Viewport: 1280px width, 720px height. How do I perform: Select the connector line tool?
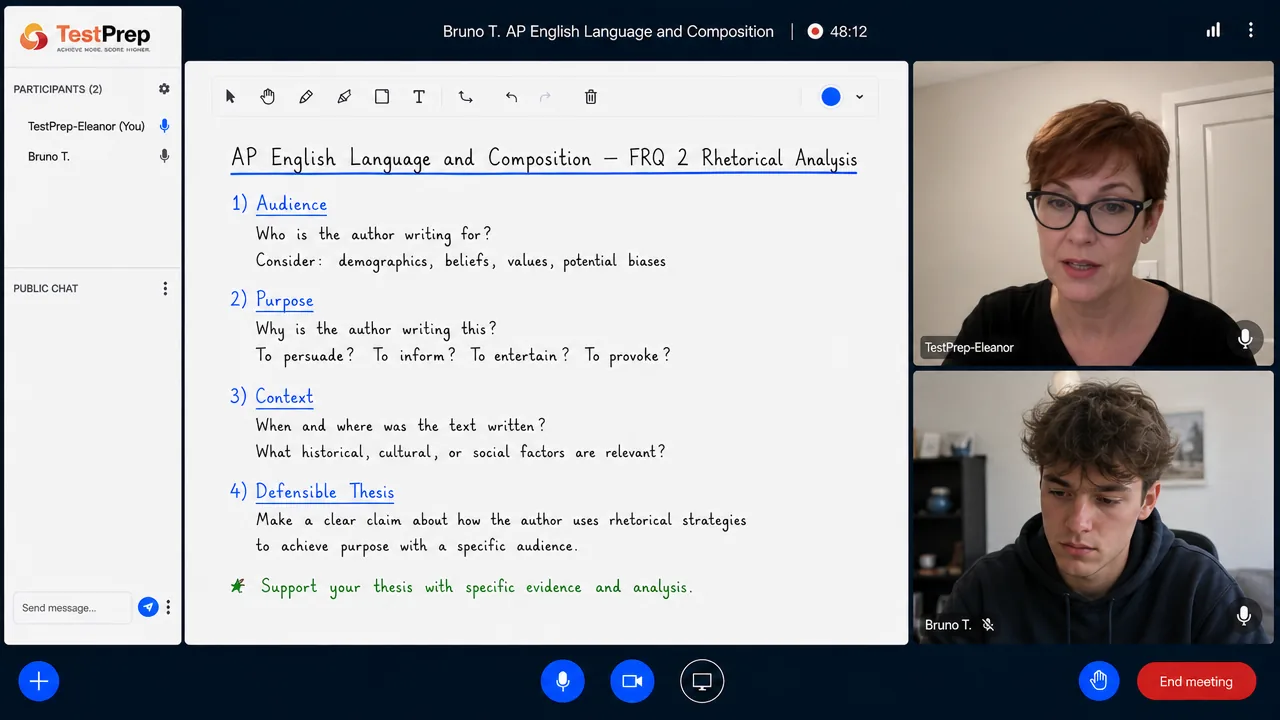coord(466,97)
